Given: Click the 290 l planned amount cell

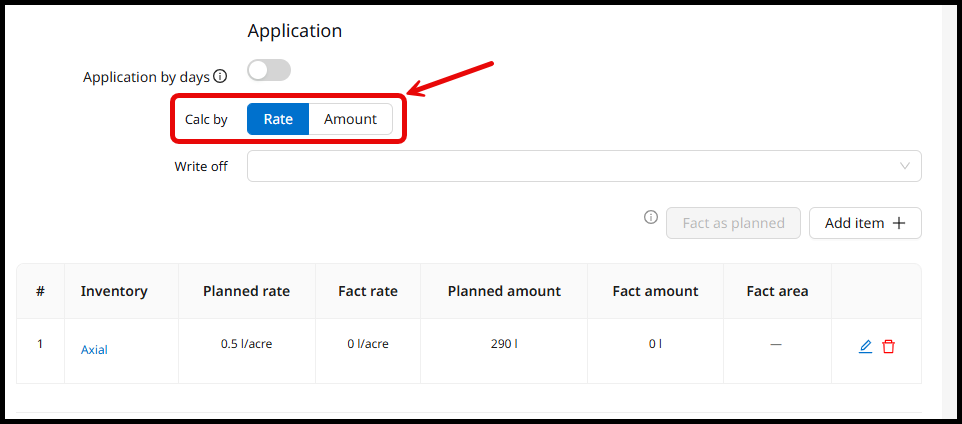Looking at the screenshot, I should pyautogui.click(x=504, y=344).
